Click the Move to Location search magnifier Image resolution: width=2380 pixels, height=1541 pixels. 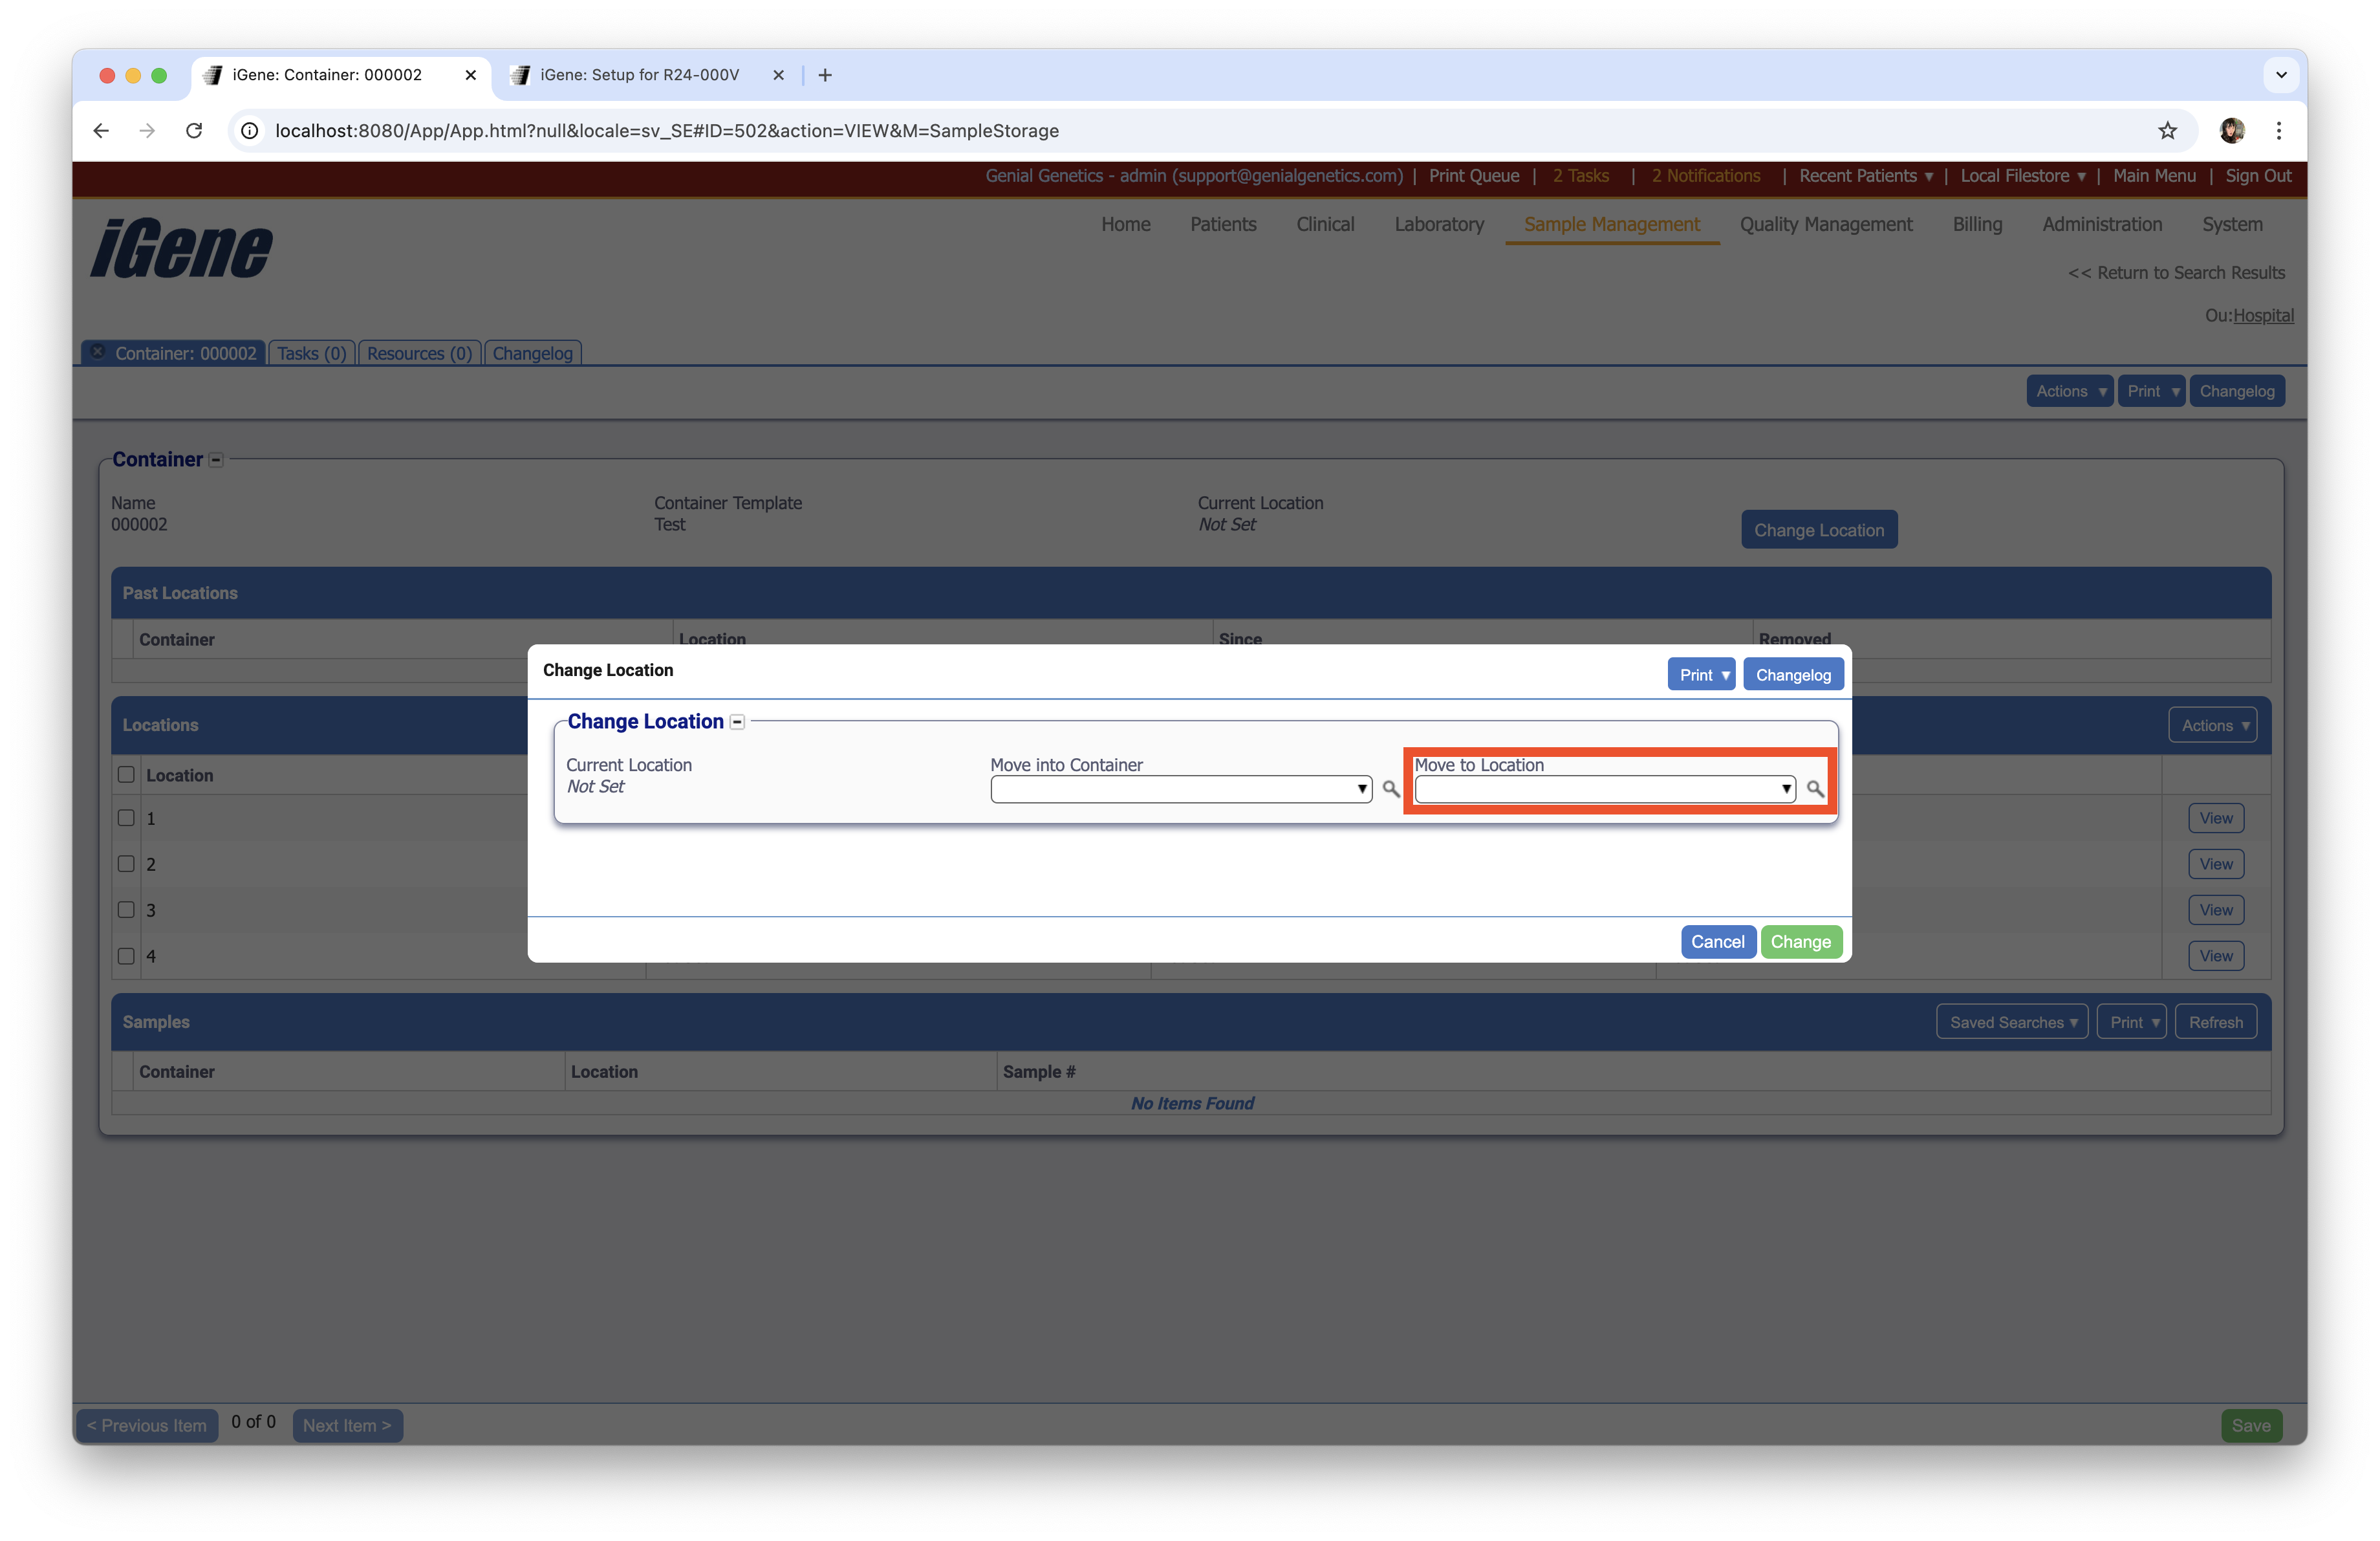point(1815,789)
